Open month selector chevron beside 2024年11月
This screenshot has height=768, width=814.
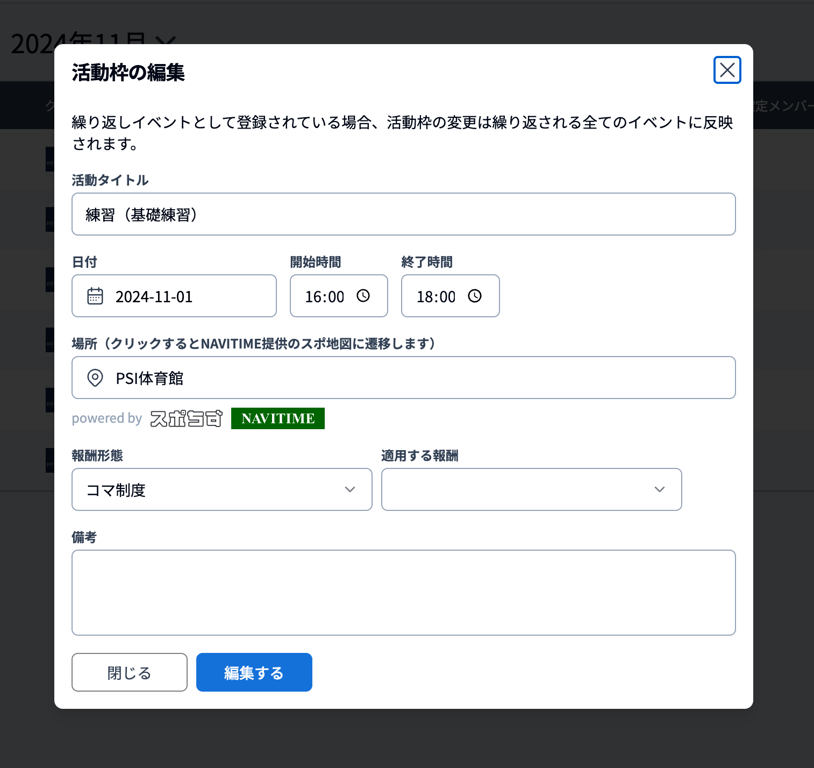(166, 41)
